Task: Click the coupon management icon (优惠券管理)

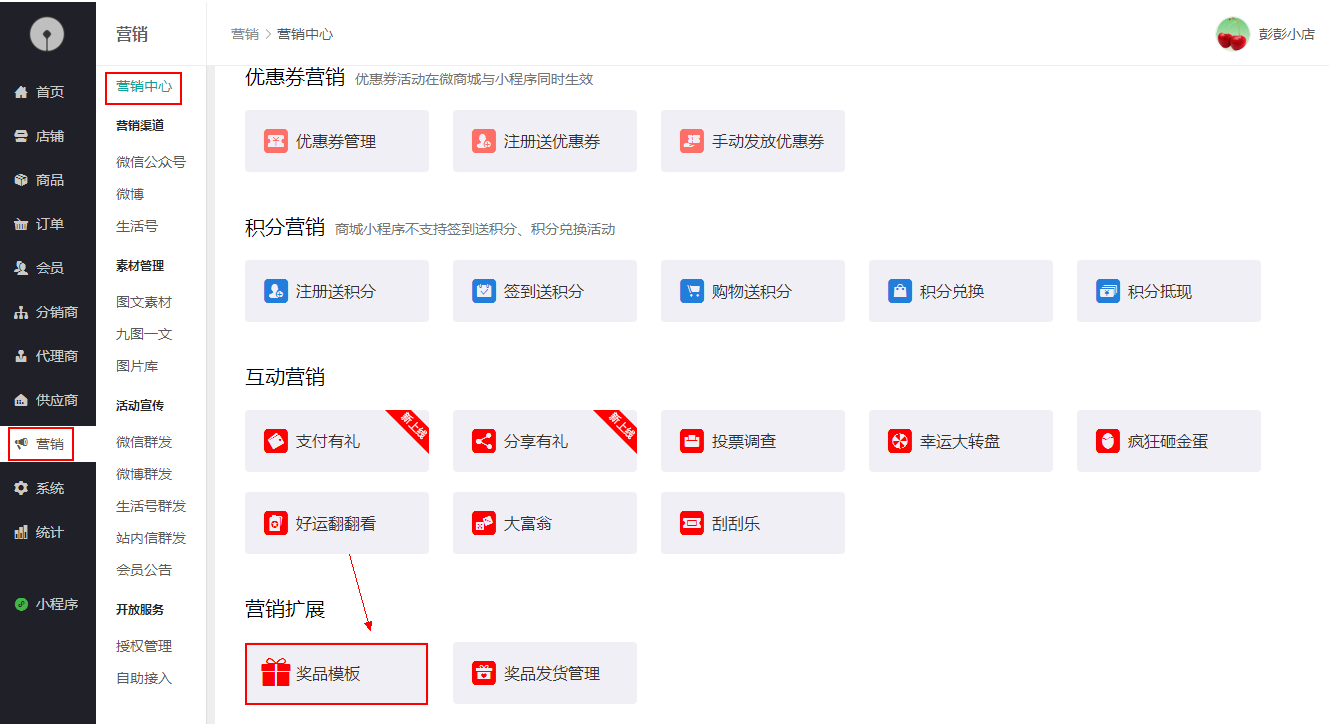Action: (x=276, y=141)
